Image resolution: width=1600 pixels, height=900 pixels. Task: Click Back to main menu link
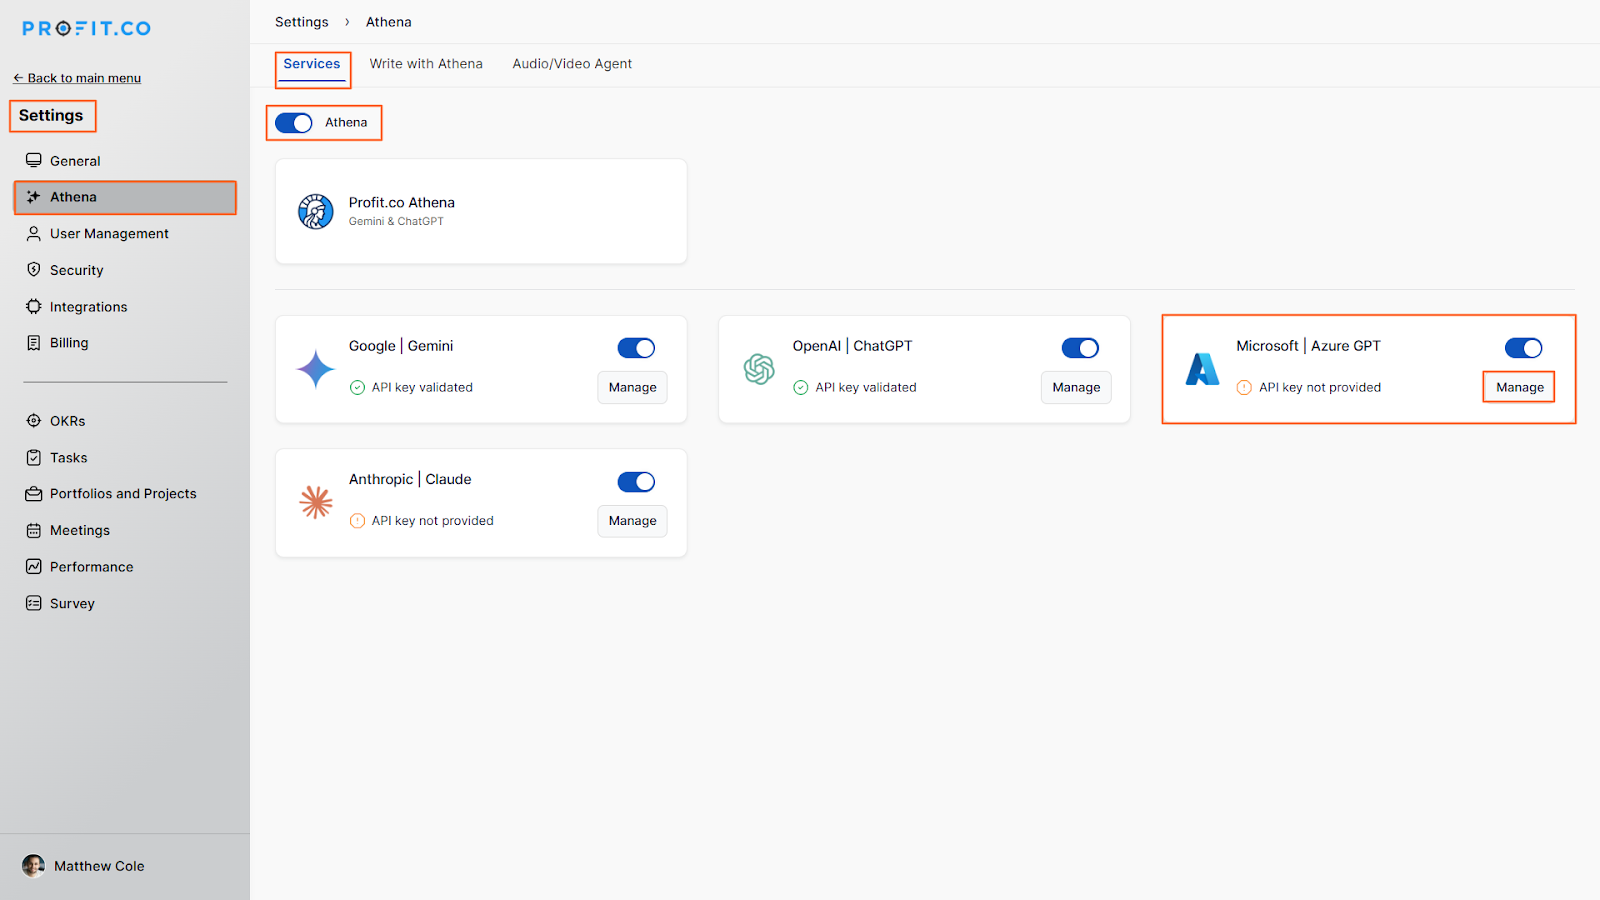[x=77, y=78]
